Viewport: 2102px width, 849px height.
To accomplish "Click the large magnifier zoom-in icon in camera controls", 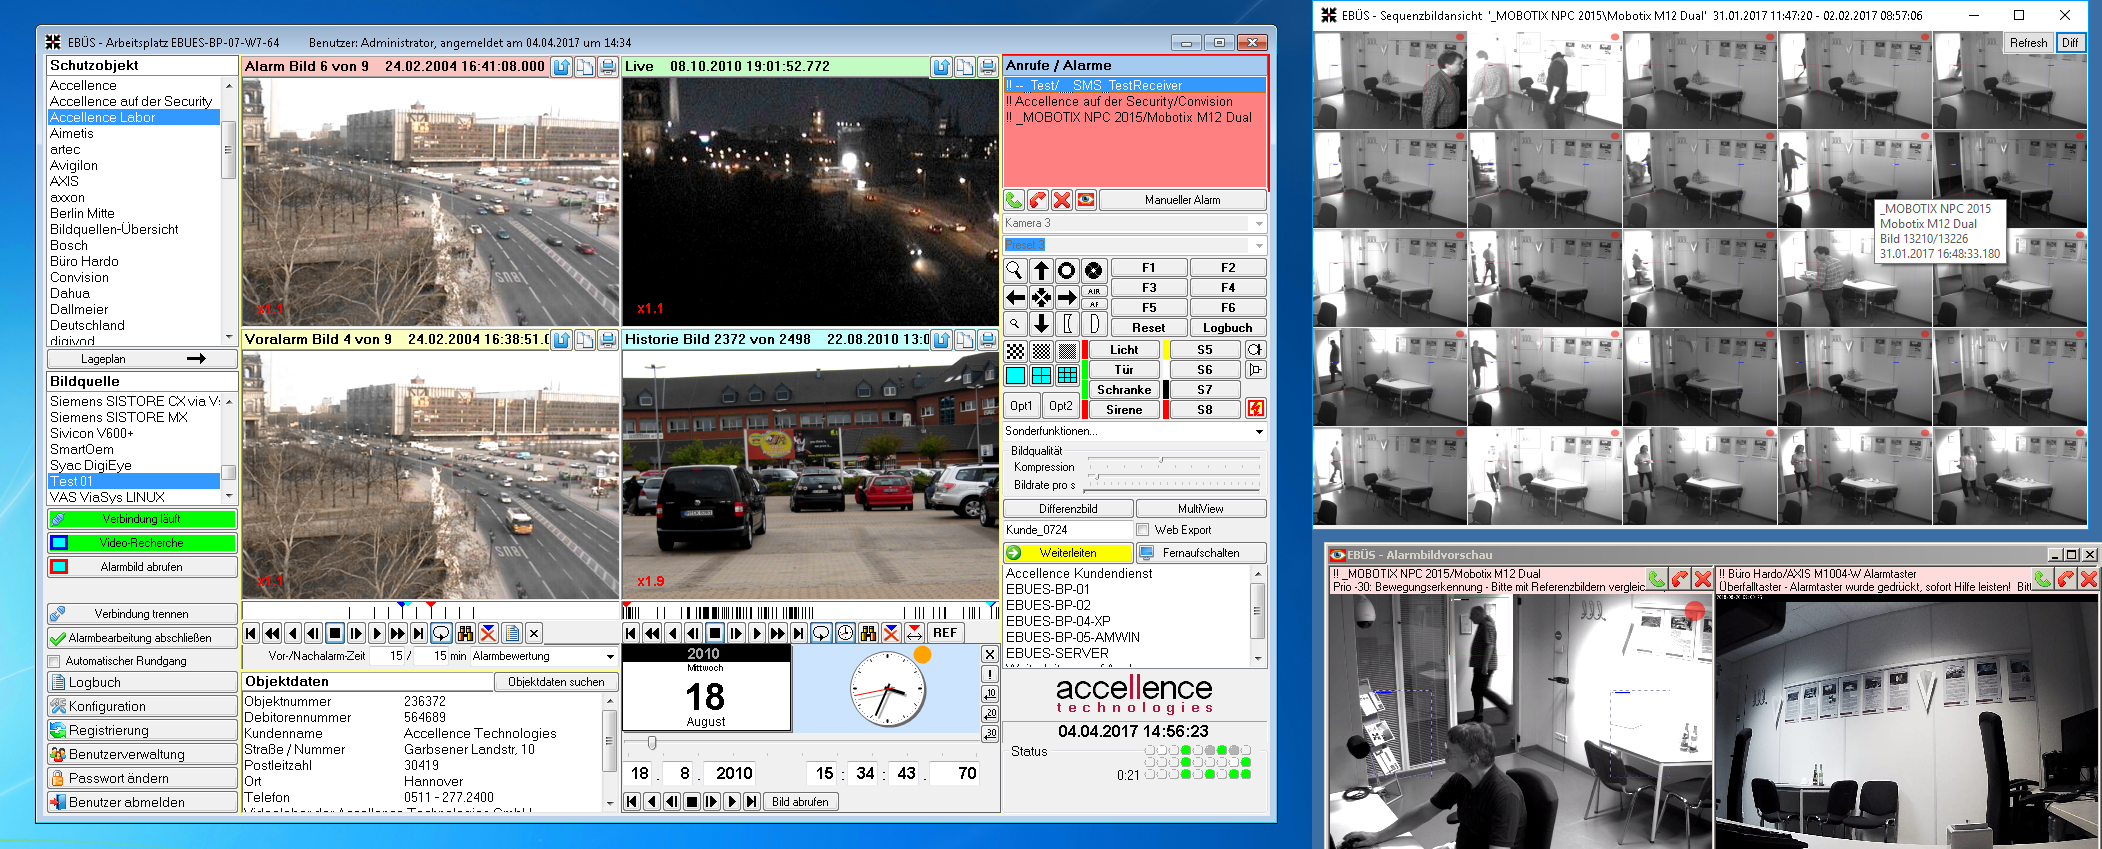I will pyautogui.click(x=1014, y=270).
